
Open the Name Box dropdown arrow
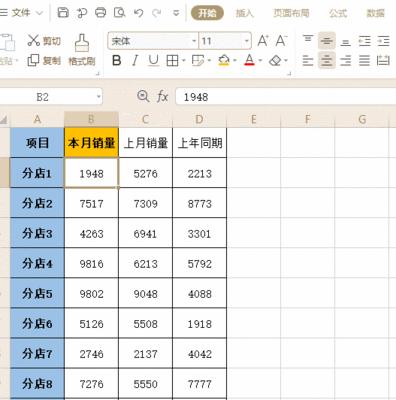tap(99, 97)
